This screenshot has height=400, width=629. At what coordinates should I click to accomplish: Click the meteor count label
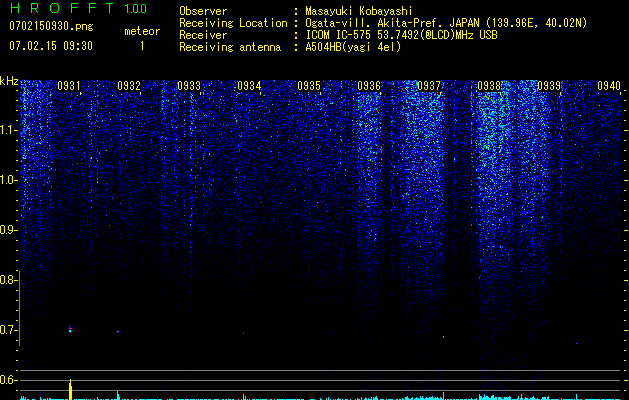click(x=142, y=31)
